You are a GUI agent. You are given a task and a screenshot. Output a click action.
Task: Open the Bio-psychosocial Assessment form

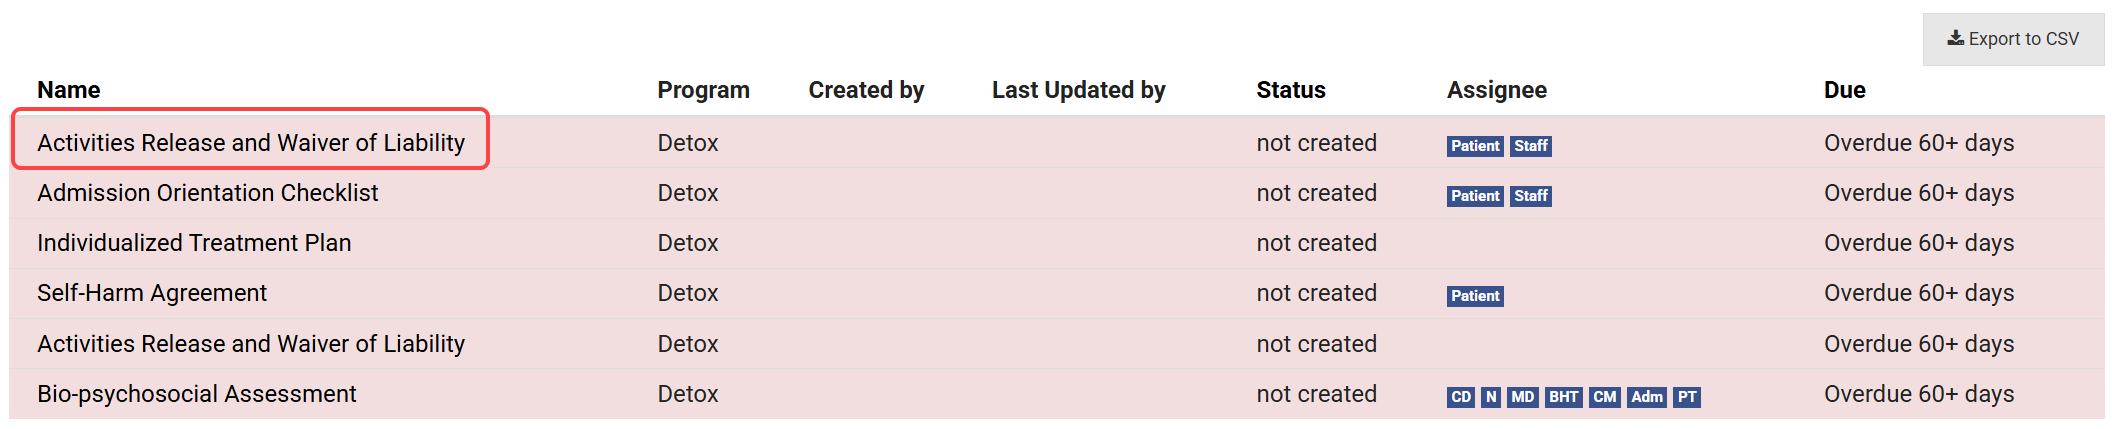[197, 394]
